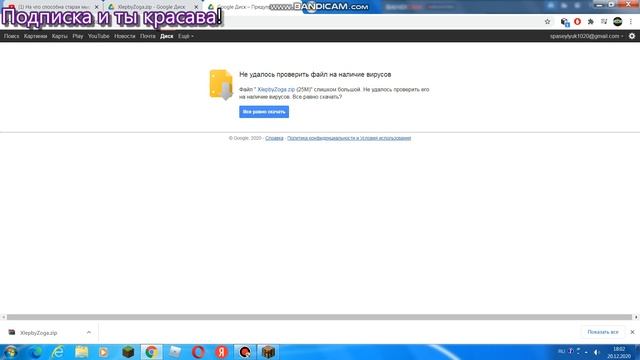
Task: Close the first YouTube browser tab
Action: 96,7
